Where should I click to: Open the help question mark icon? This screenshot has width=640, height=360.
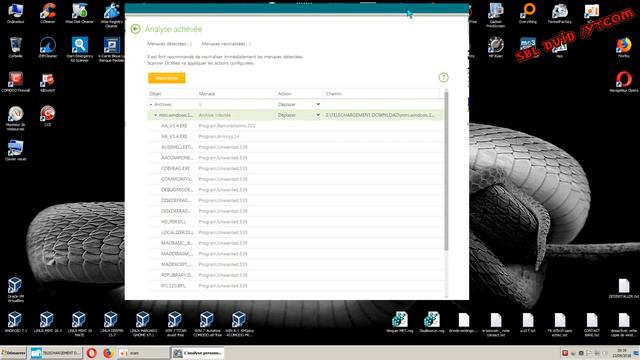[x=443, y=78]
